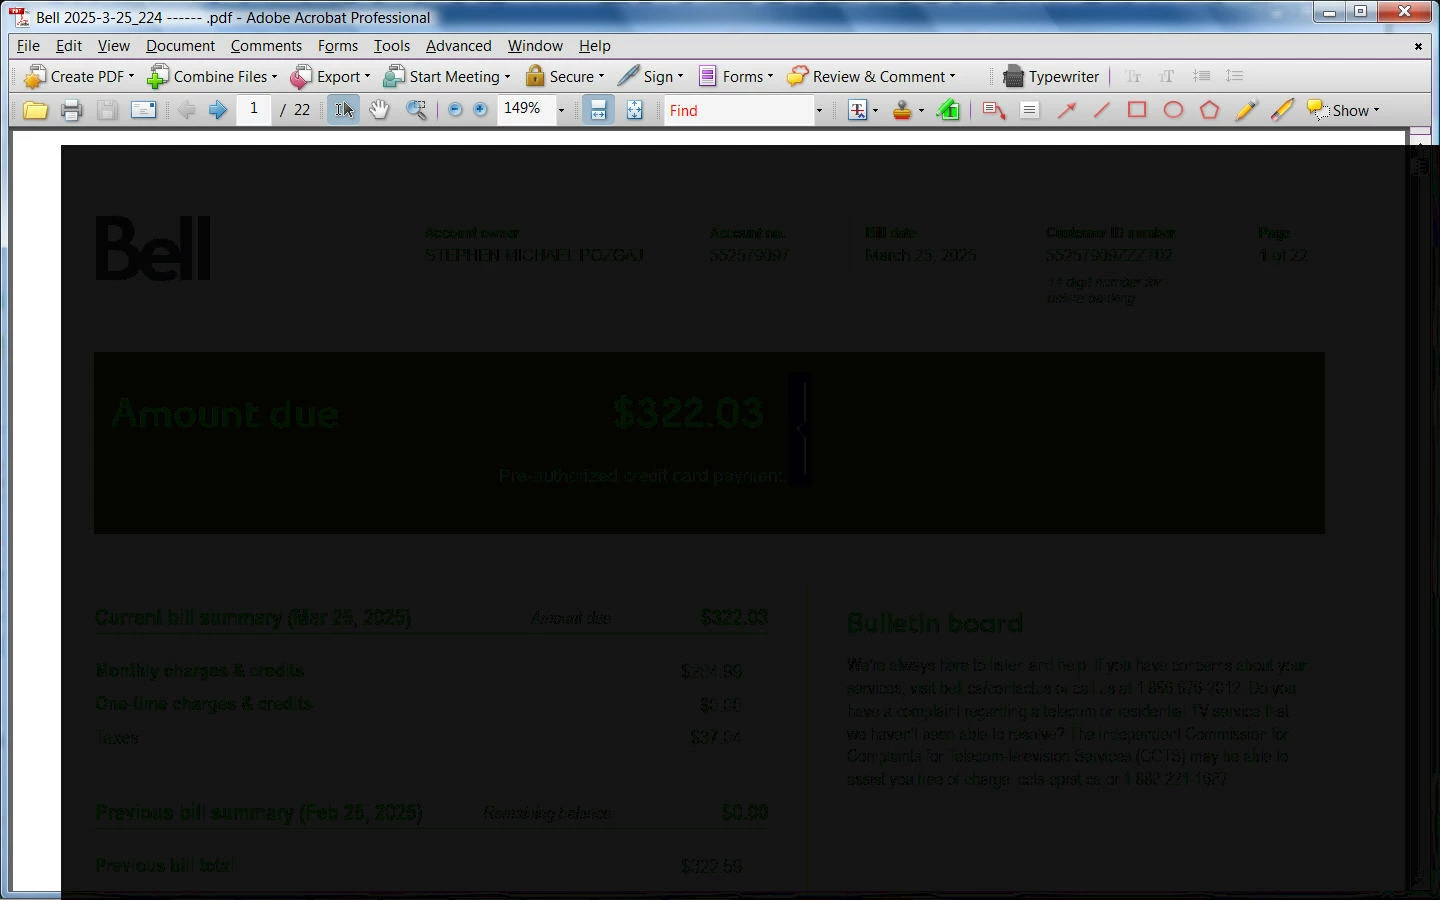The image size is (1440, 900).
Task: Select the Callout tool
Action: (x=993, y=110)
